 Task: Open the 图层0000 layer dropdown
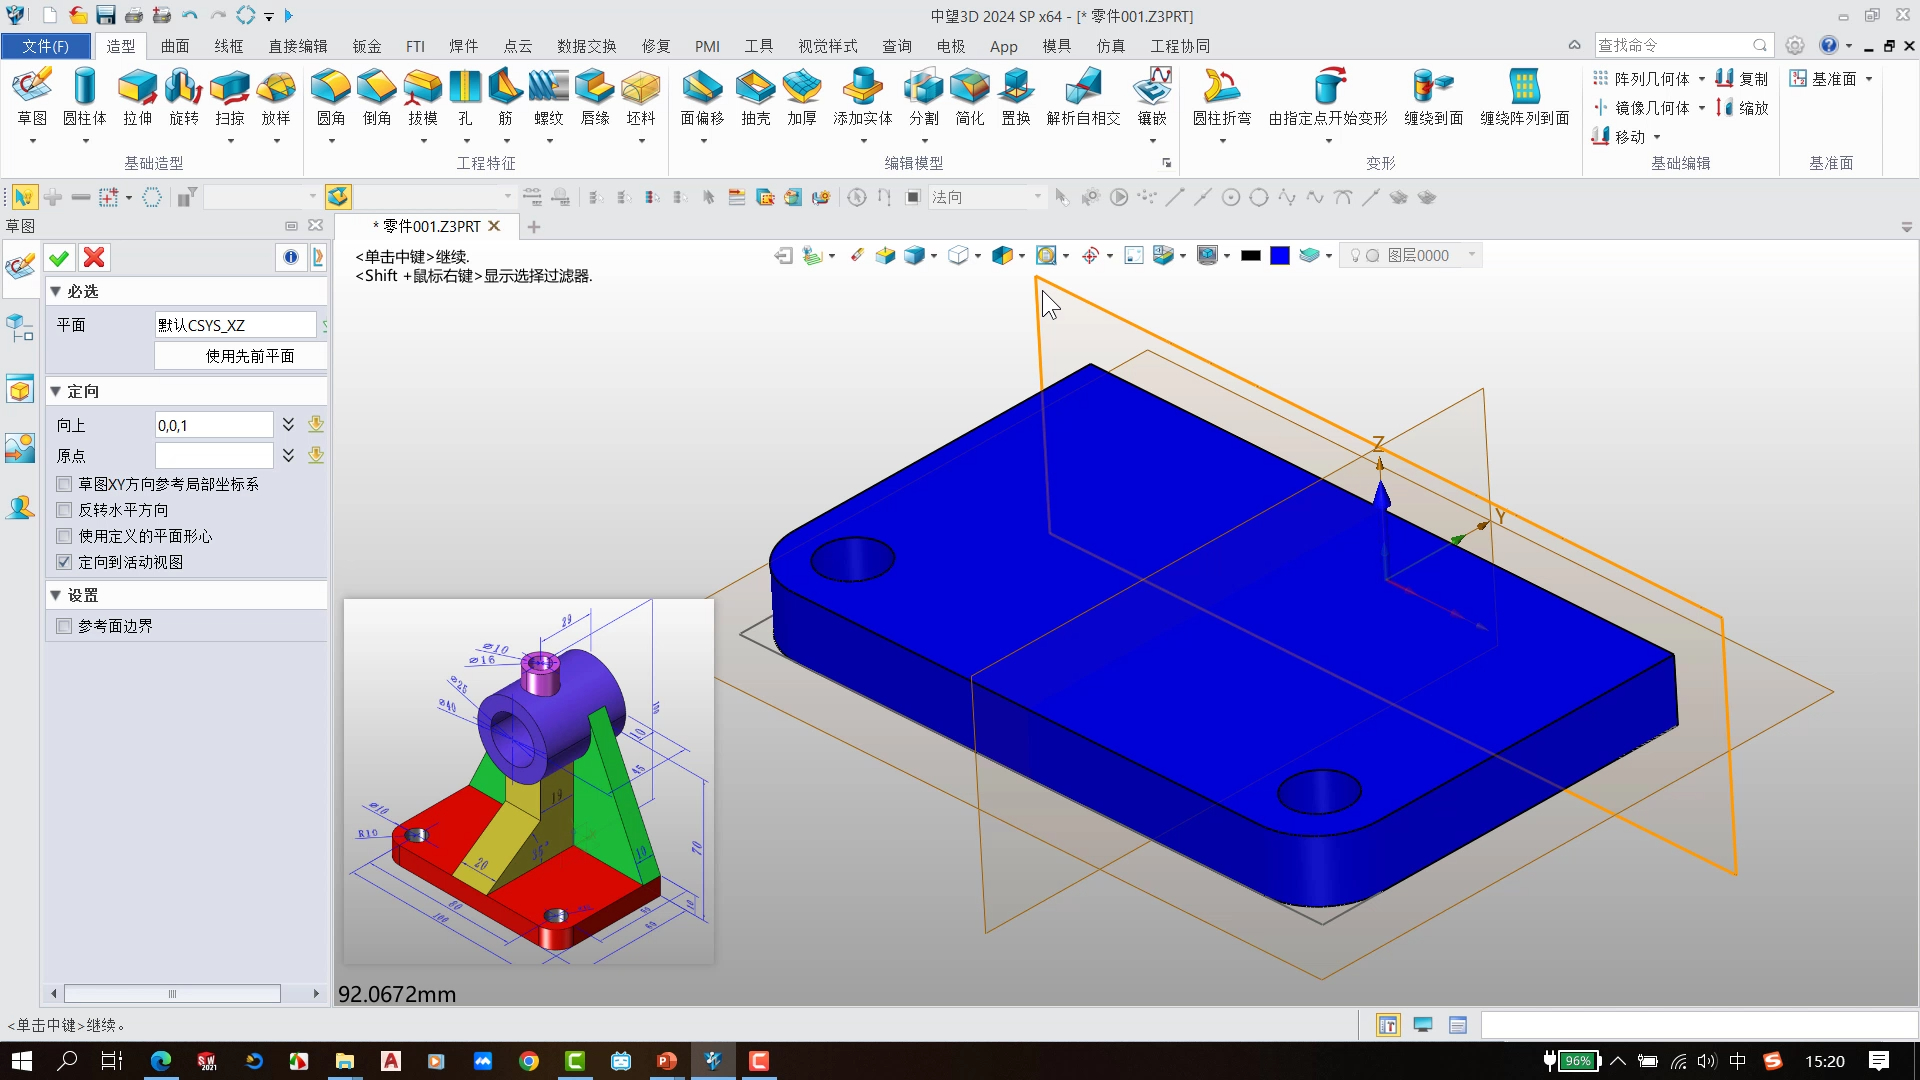point(1471,256)
